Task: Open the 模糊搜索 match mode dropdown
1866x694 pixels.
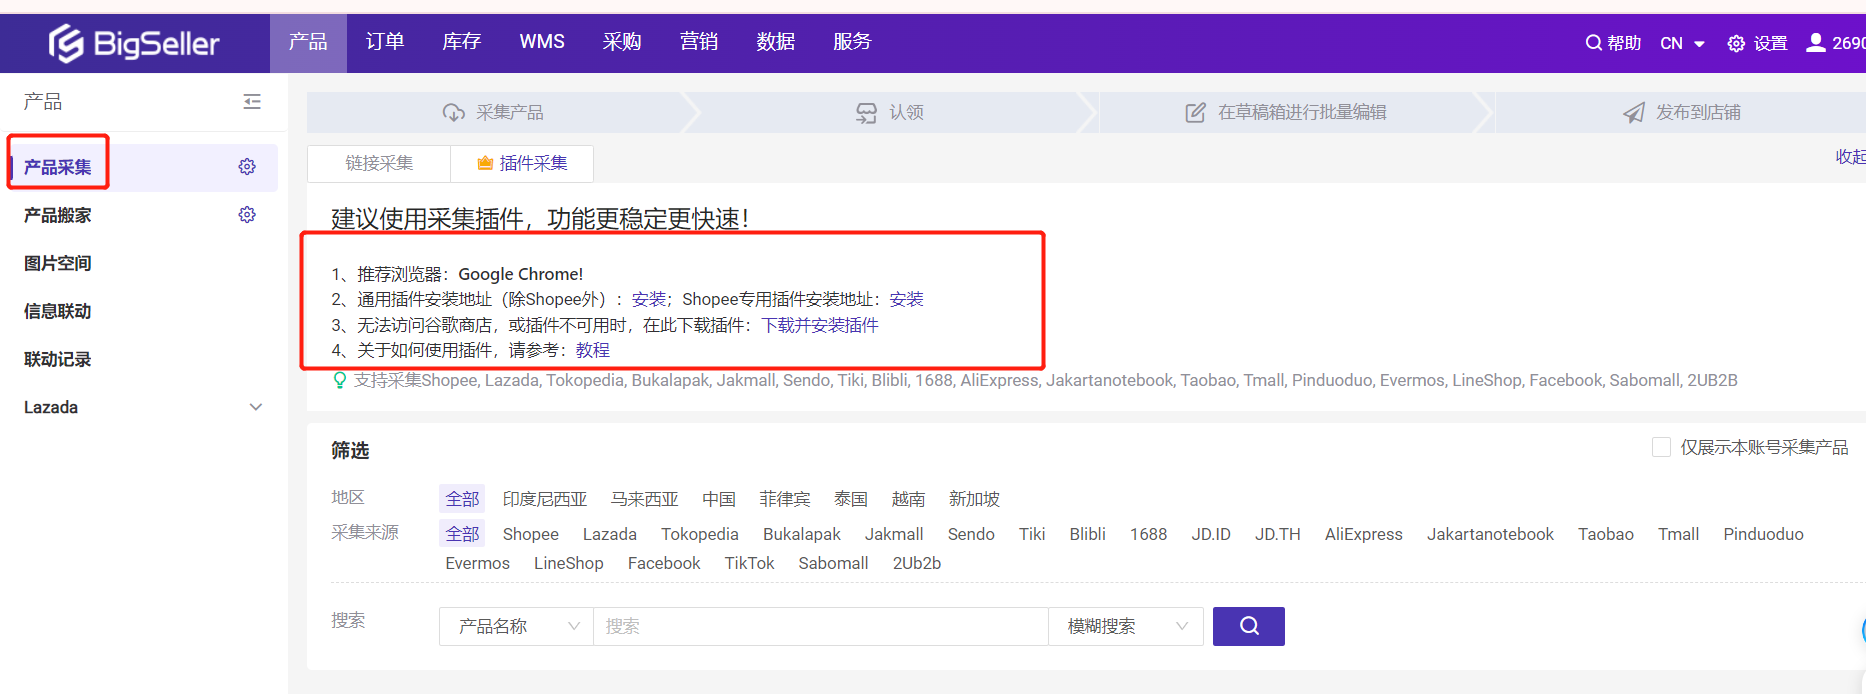Action: click(x=1125, y=626)
